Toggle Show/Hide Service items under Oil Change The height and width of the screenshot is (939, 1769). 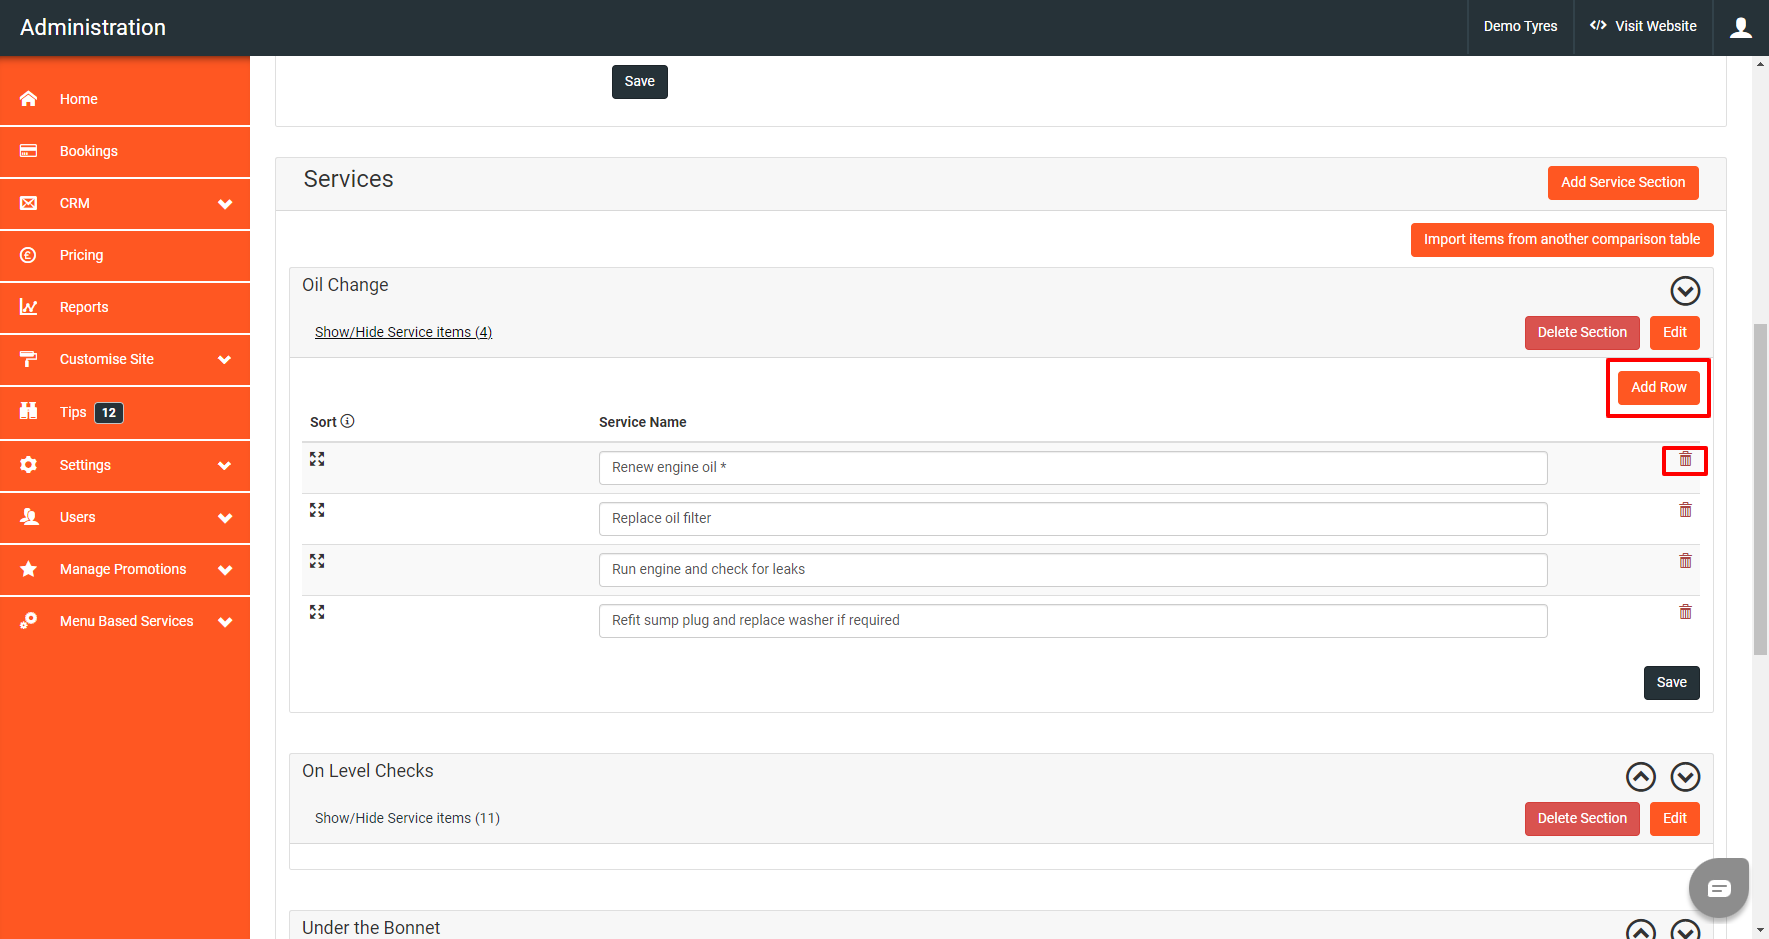pyautogui.click(x=403, y=331)
